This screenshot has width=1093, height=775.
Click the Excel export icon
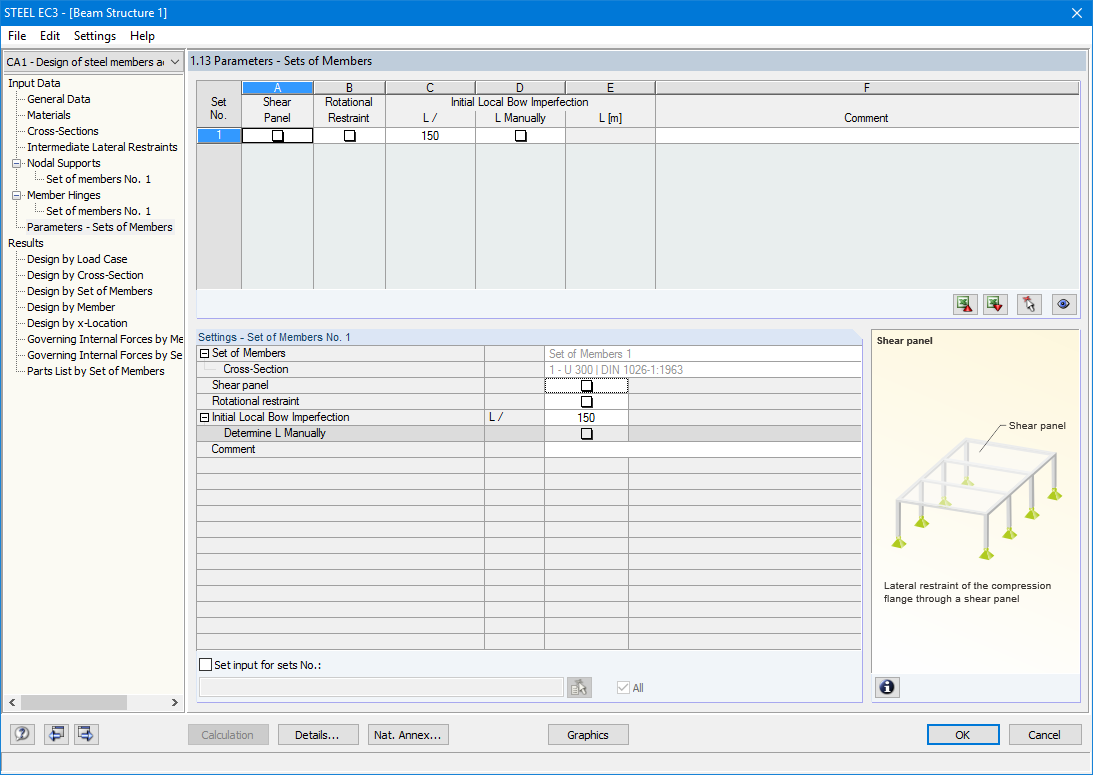click(965, 305)
